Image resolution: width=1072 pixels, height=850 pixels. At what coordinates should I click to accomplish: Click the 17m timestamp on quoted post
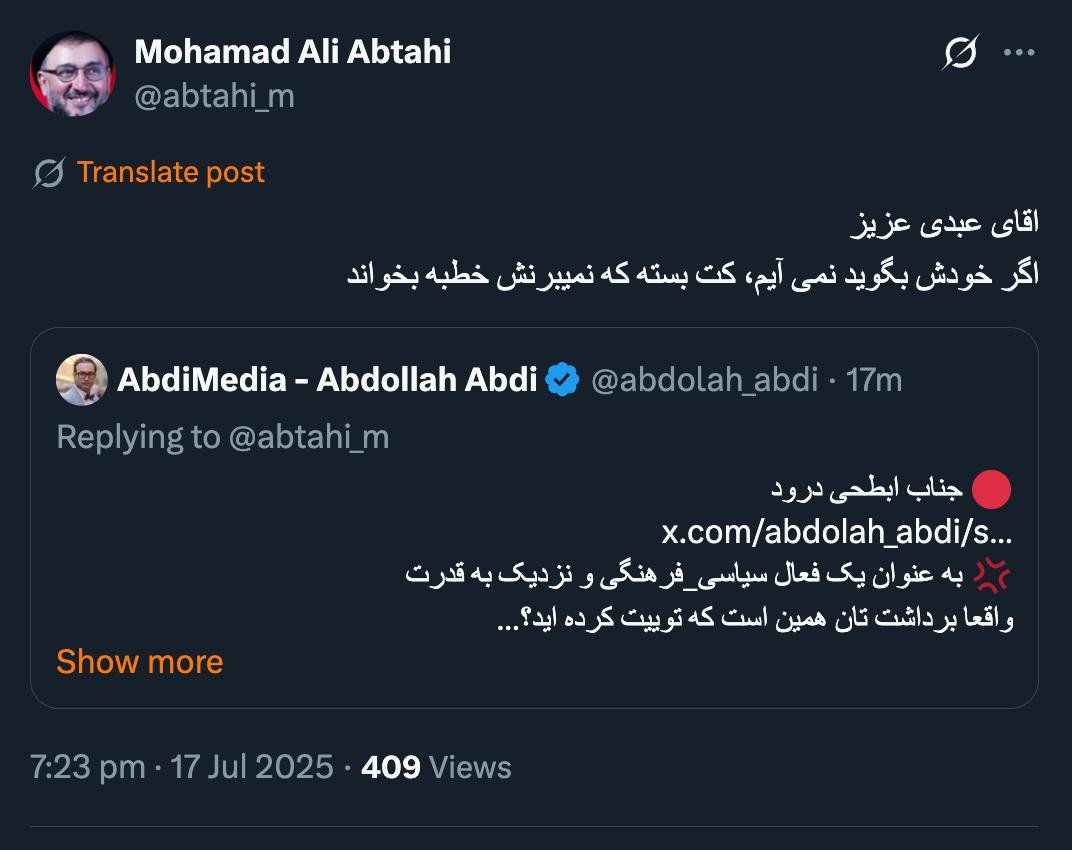pos(874,380)
